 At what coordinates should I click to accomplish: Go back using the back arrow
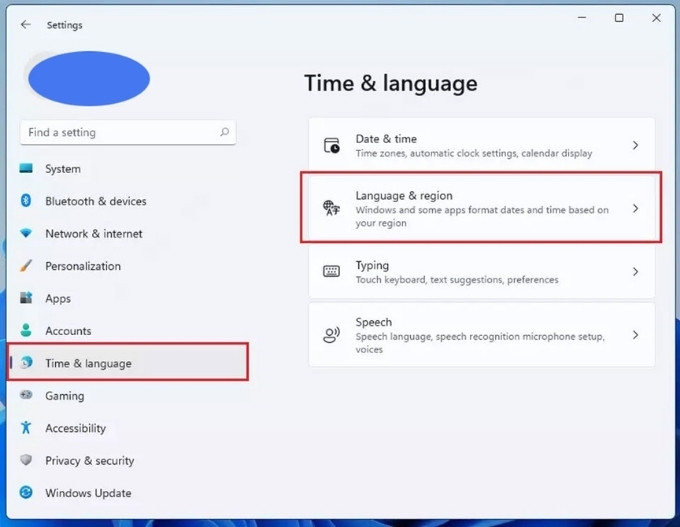pos(26,25)
